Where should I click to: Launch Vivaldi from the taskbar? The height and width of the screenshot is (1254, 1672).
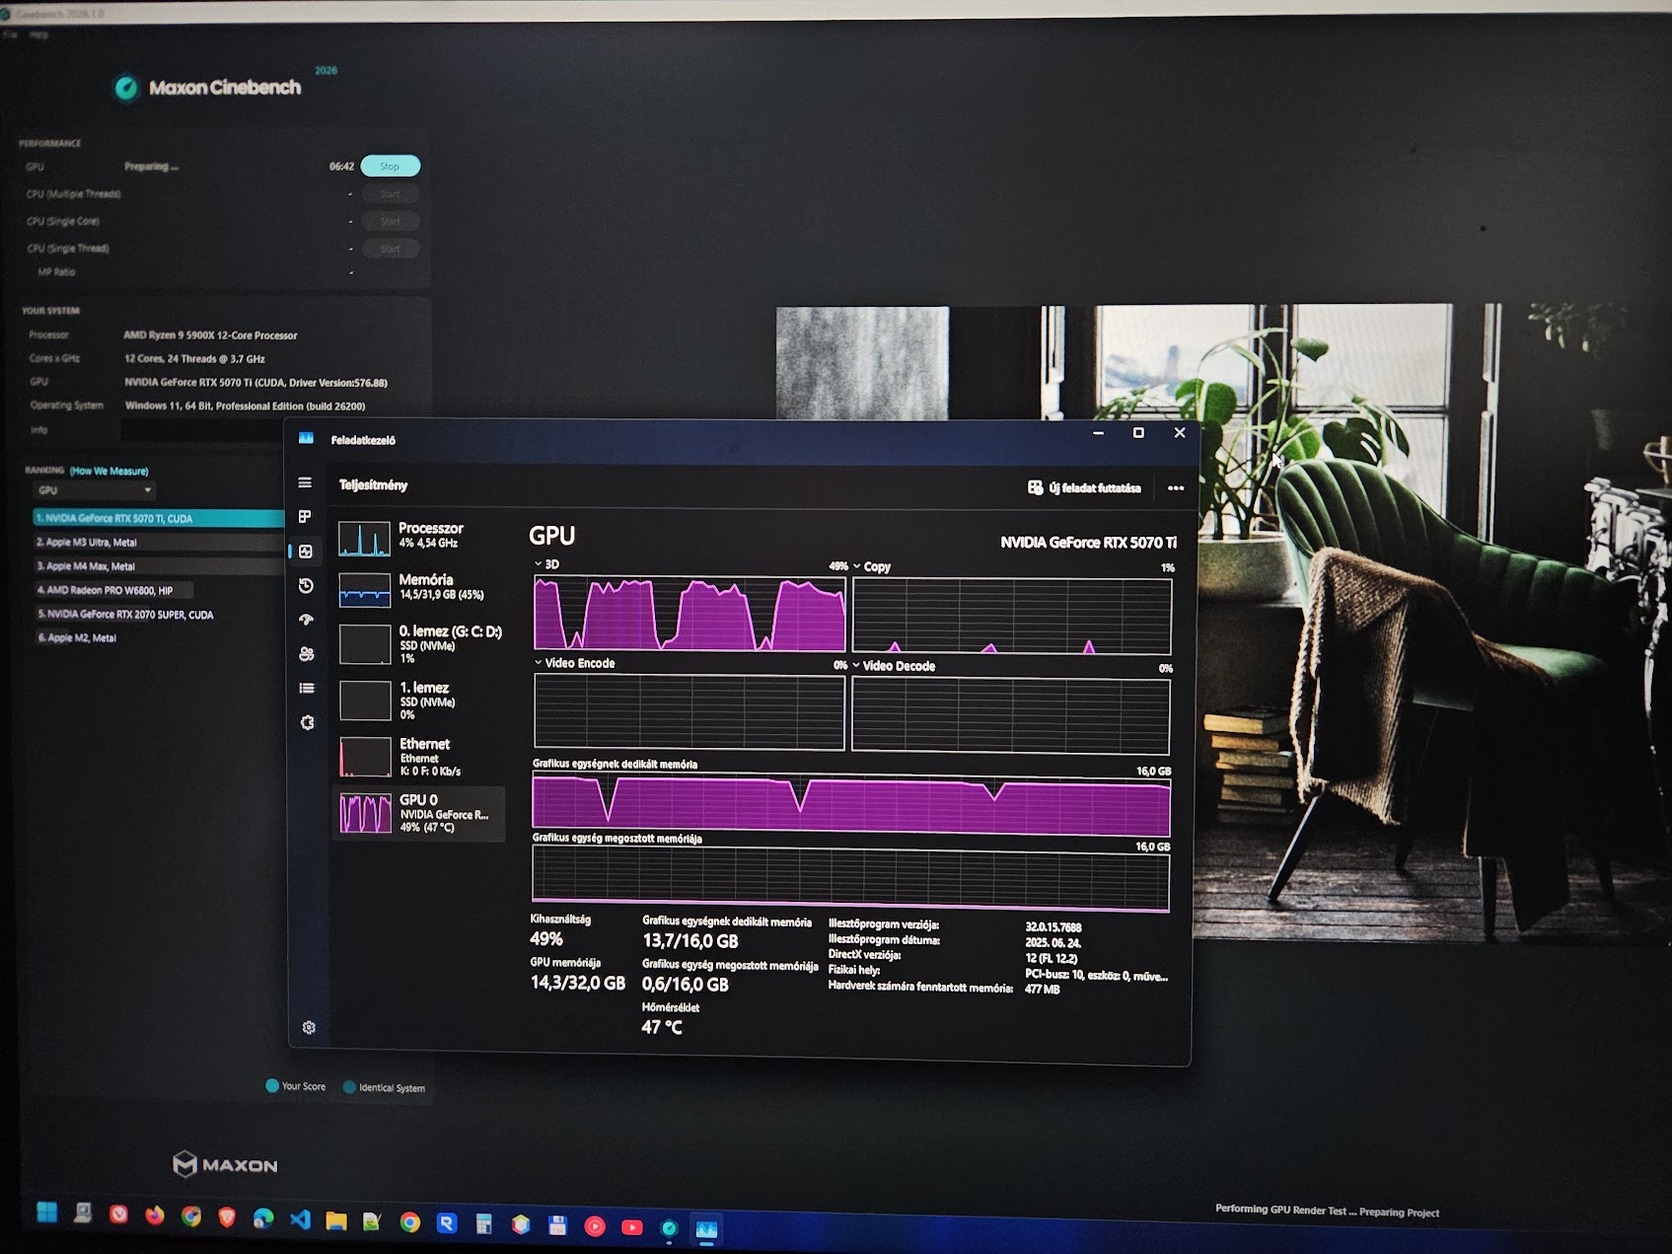point(119,1214)
